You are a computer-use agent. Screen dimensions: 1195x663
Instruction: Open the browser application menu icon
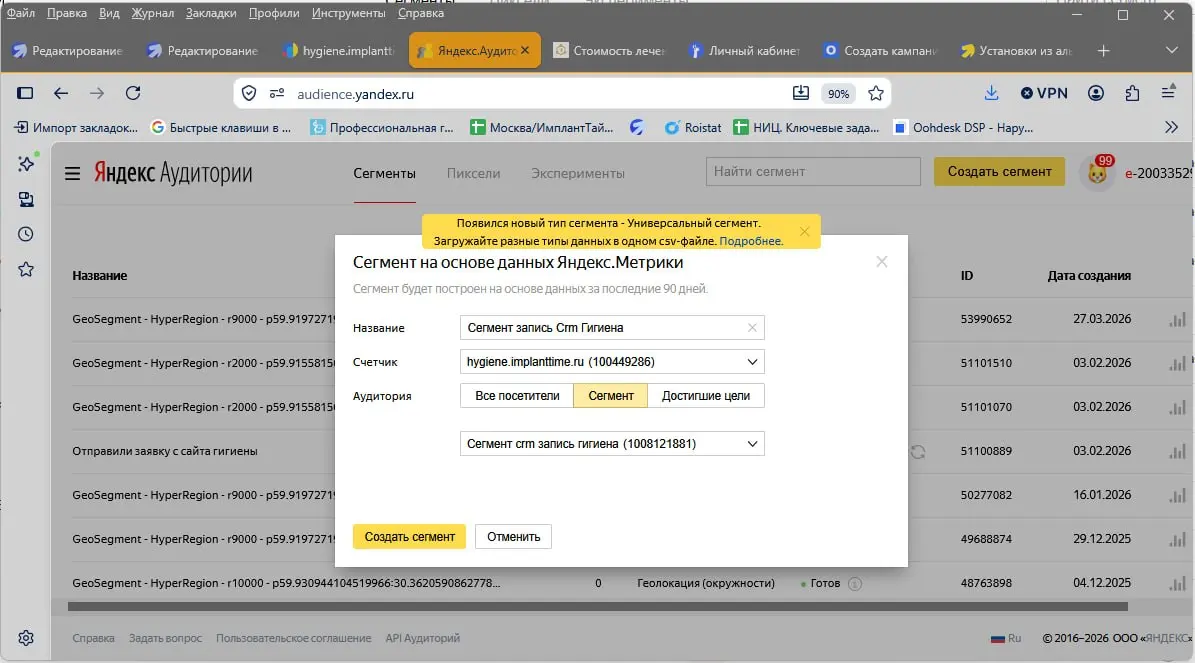coord(1168,92)
